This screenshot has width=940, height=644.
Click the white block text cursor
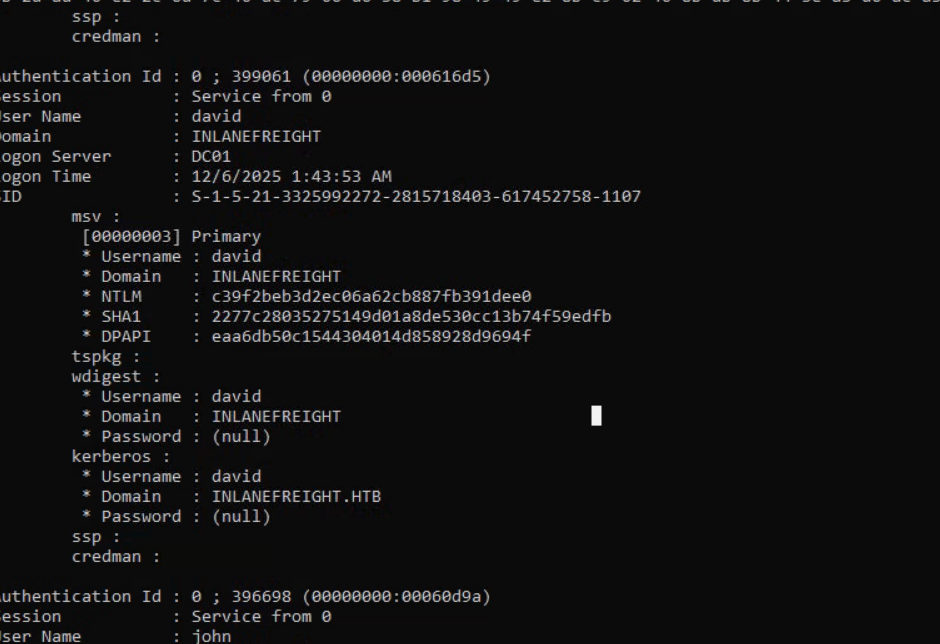[x=597, y=416]
